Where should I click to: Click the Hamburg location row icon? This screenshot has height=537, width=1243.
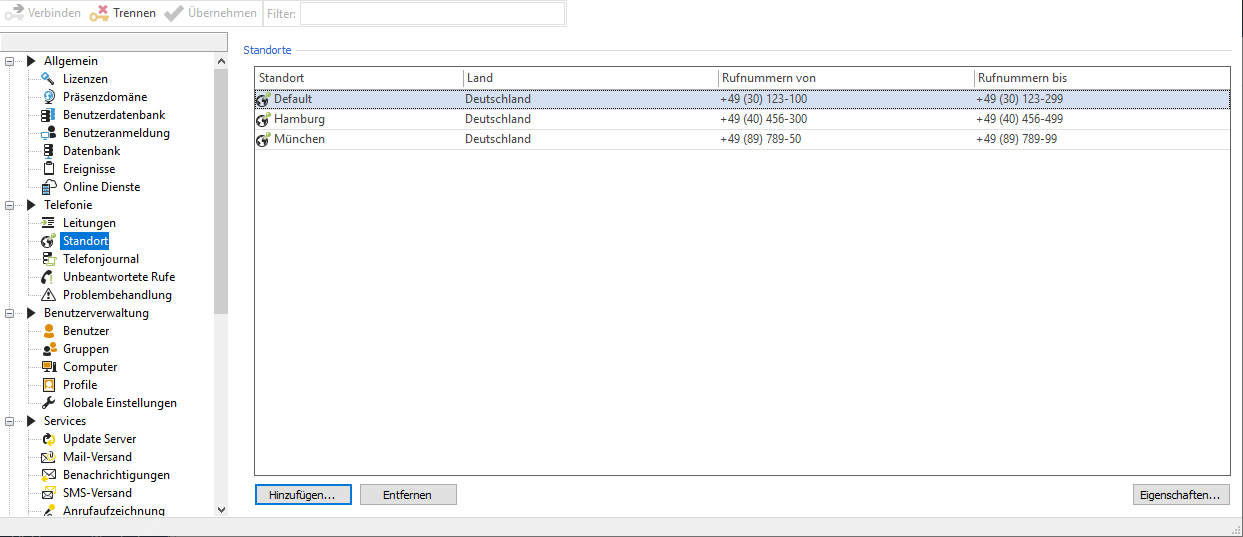263,120
